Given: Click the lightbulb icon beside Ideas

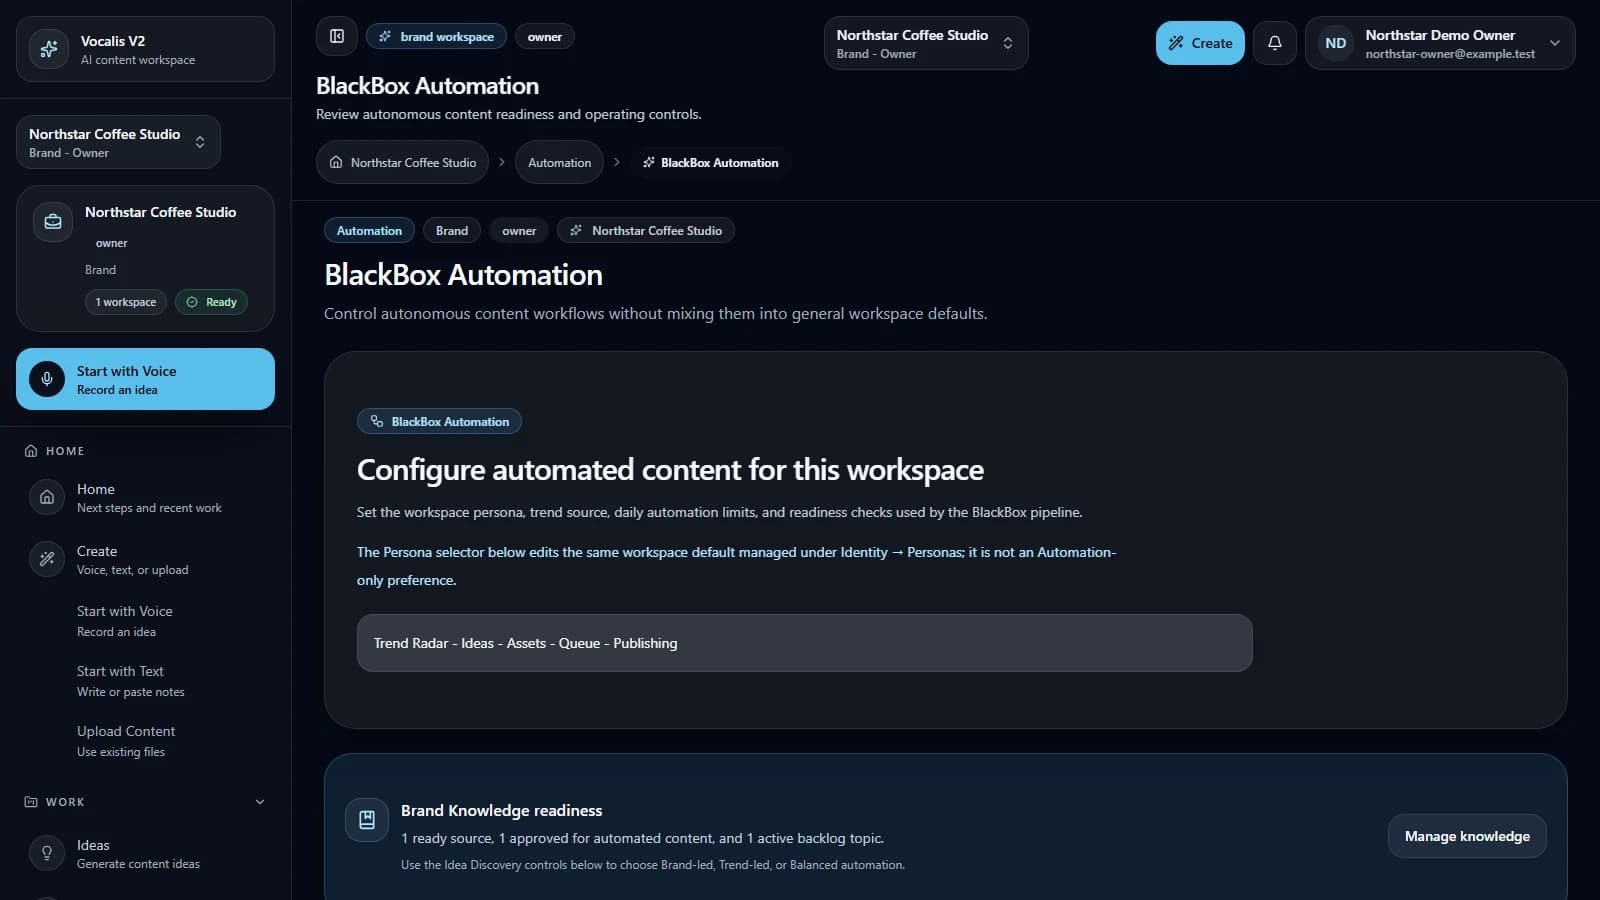Looking at the screenshot, I should (x=46, y=853).
